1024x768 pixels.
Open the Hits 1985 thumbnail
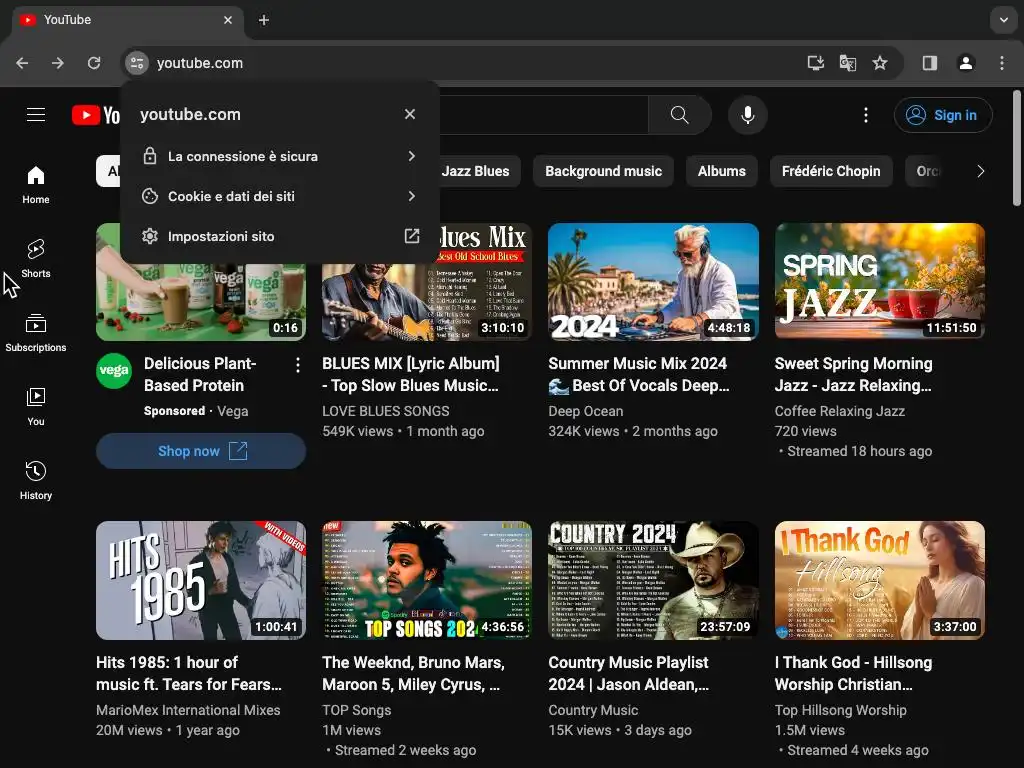[201, 581]
